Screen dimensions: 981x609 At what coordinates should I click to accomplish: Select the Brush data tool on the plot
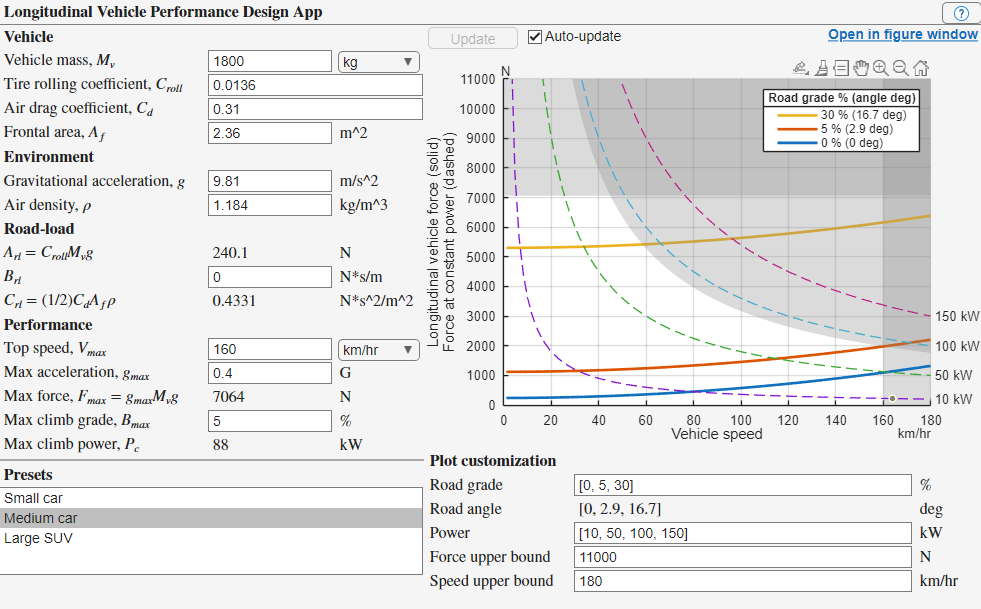[x=822, y=68]
